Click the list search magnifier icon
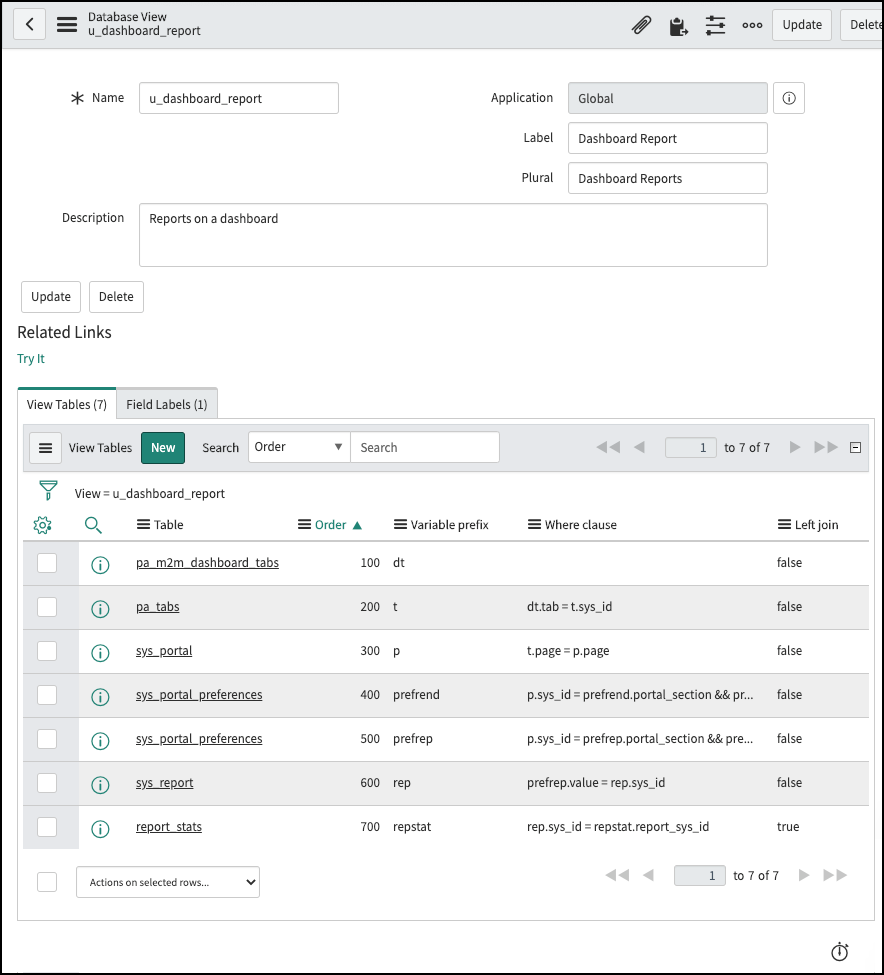 pos(93,524)
